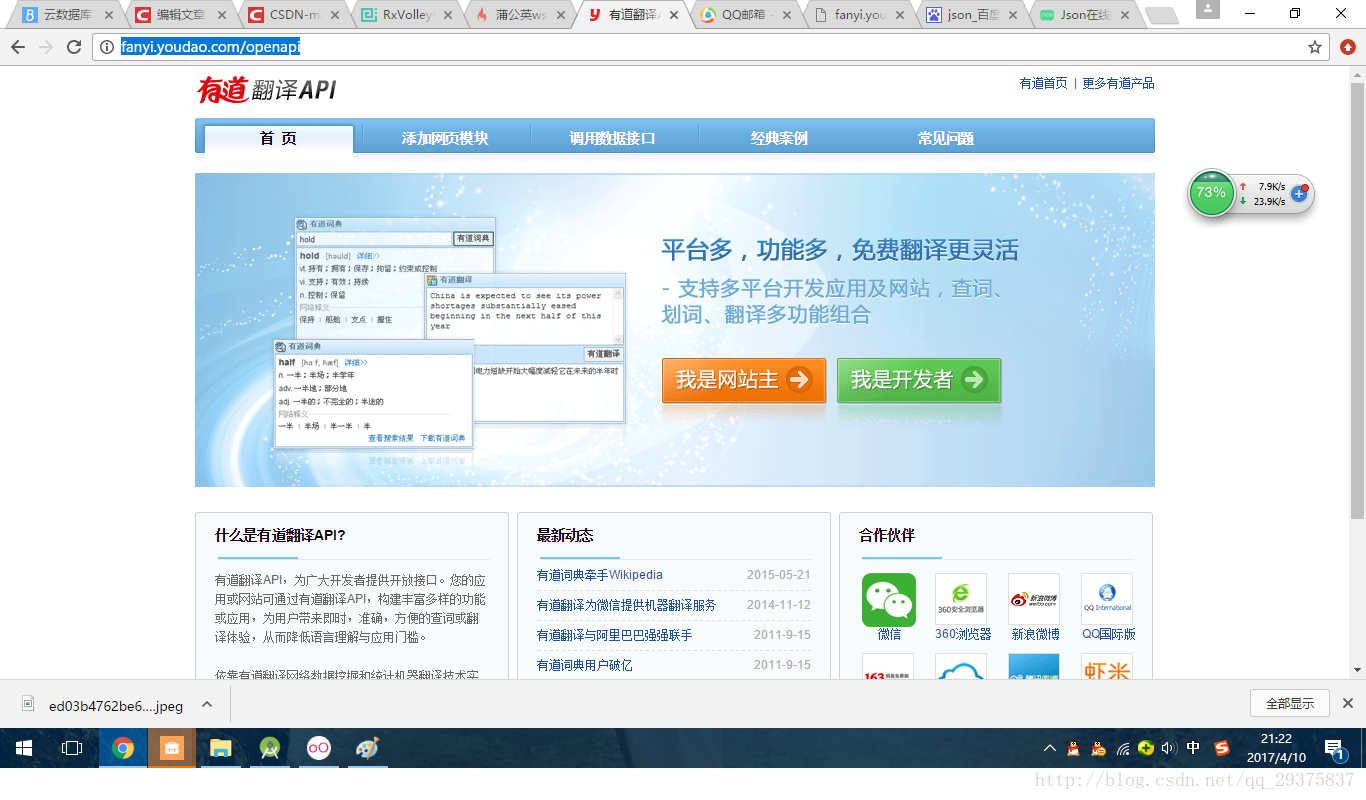Switch to the 云数据库 tab
Screen dimensions: 1366x800
[x=68, y=15]
